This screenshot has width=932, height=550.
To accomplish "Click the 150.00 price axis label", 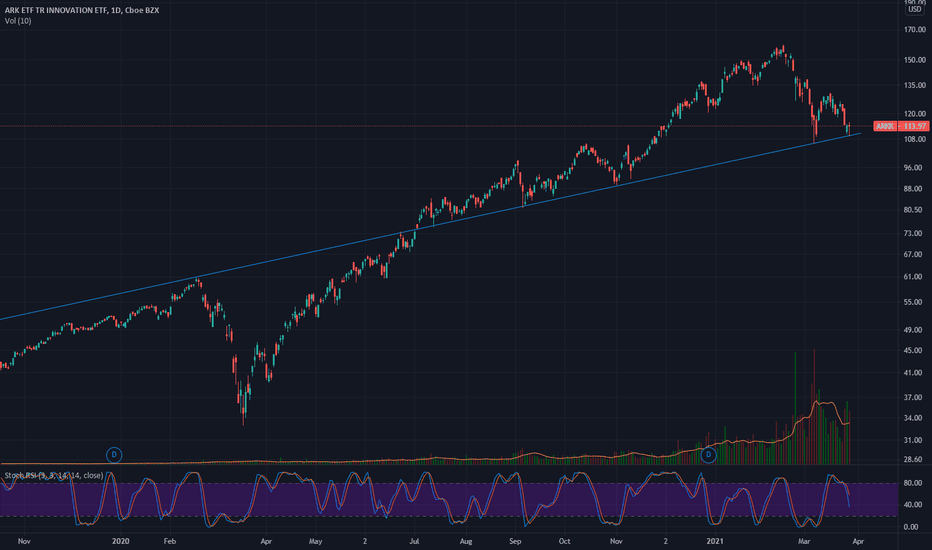I will pos(915,60).
